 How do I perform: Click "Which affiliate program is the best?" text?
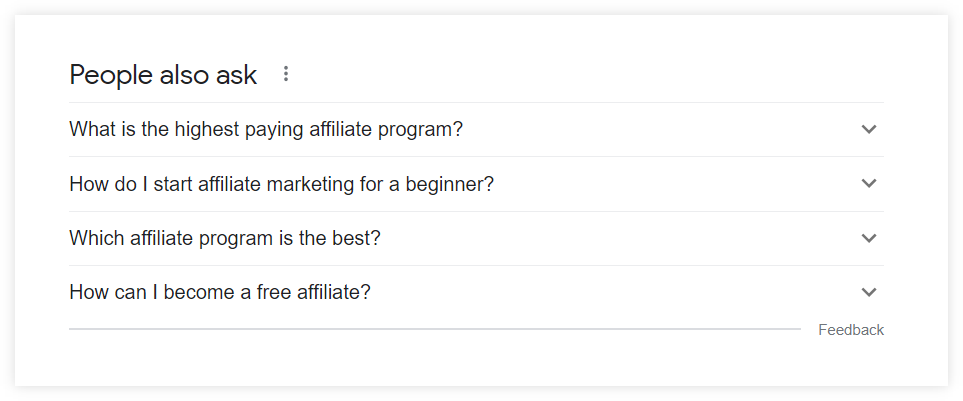point(225,238)
